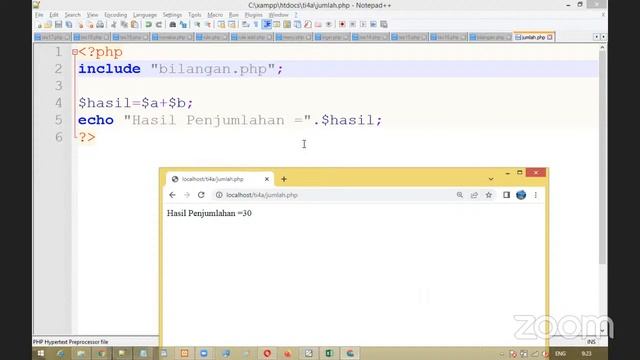640x360 pixels.
Task: Click the ENG language indicator in tray
Action: click(560, 353)
